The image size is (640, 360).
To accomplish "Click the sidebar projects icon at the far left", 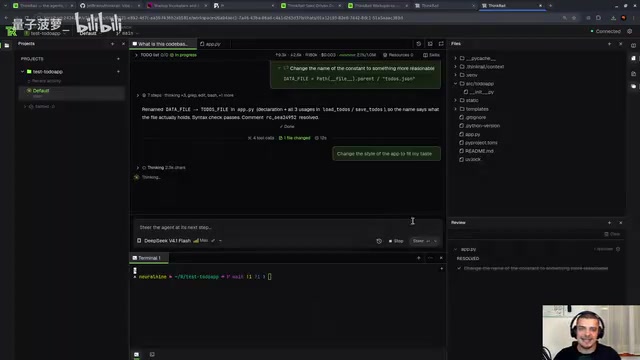I will pos(7,45).
